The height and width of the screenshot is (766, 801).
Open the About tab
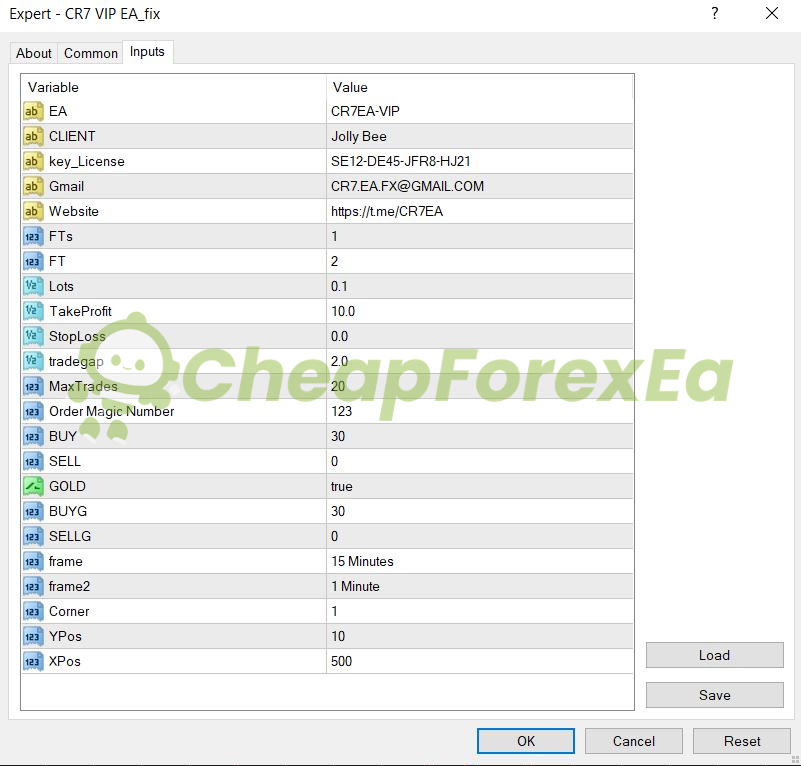point(34,53)
